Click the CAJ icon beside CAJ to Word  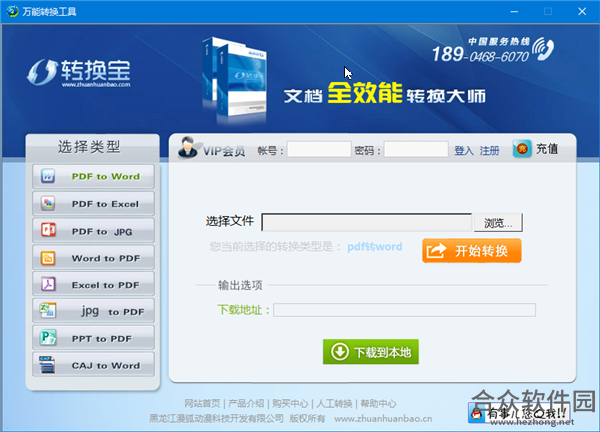tap(47, 365)
